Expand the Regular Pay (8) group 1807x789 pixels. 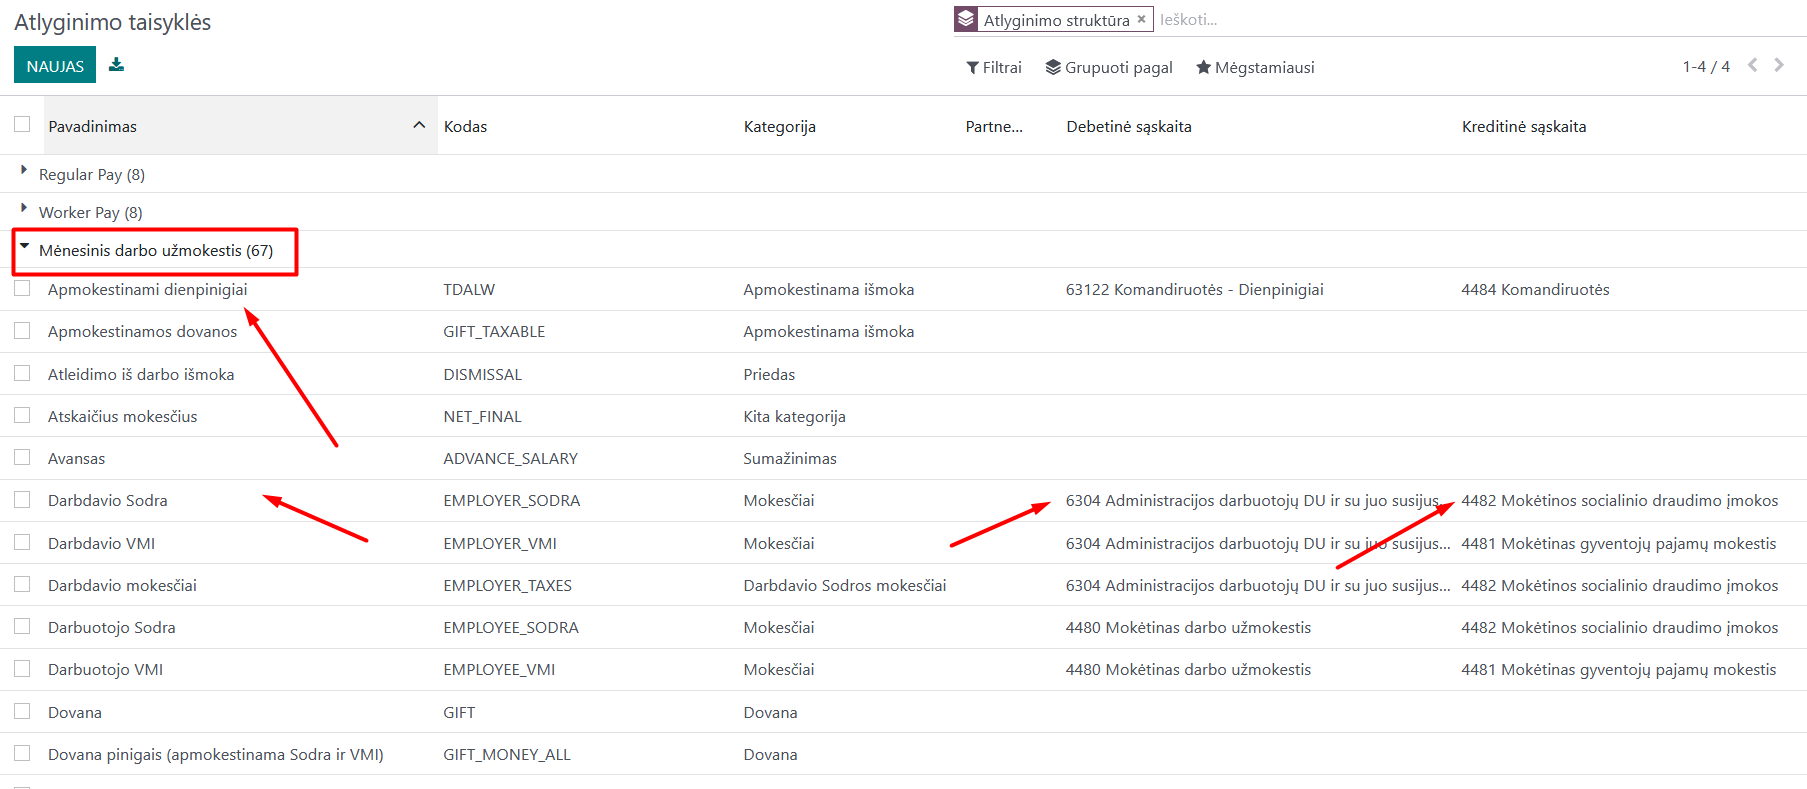click(x=92, y=174)
